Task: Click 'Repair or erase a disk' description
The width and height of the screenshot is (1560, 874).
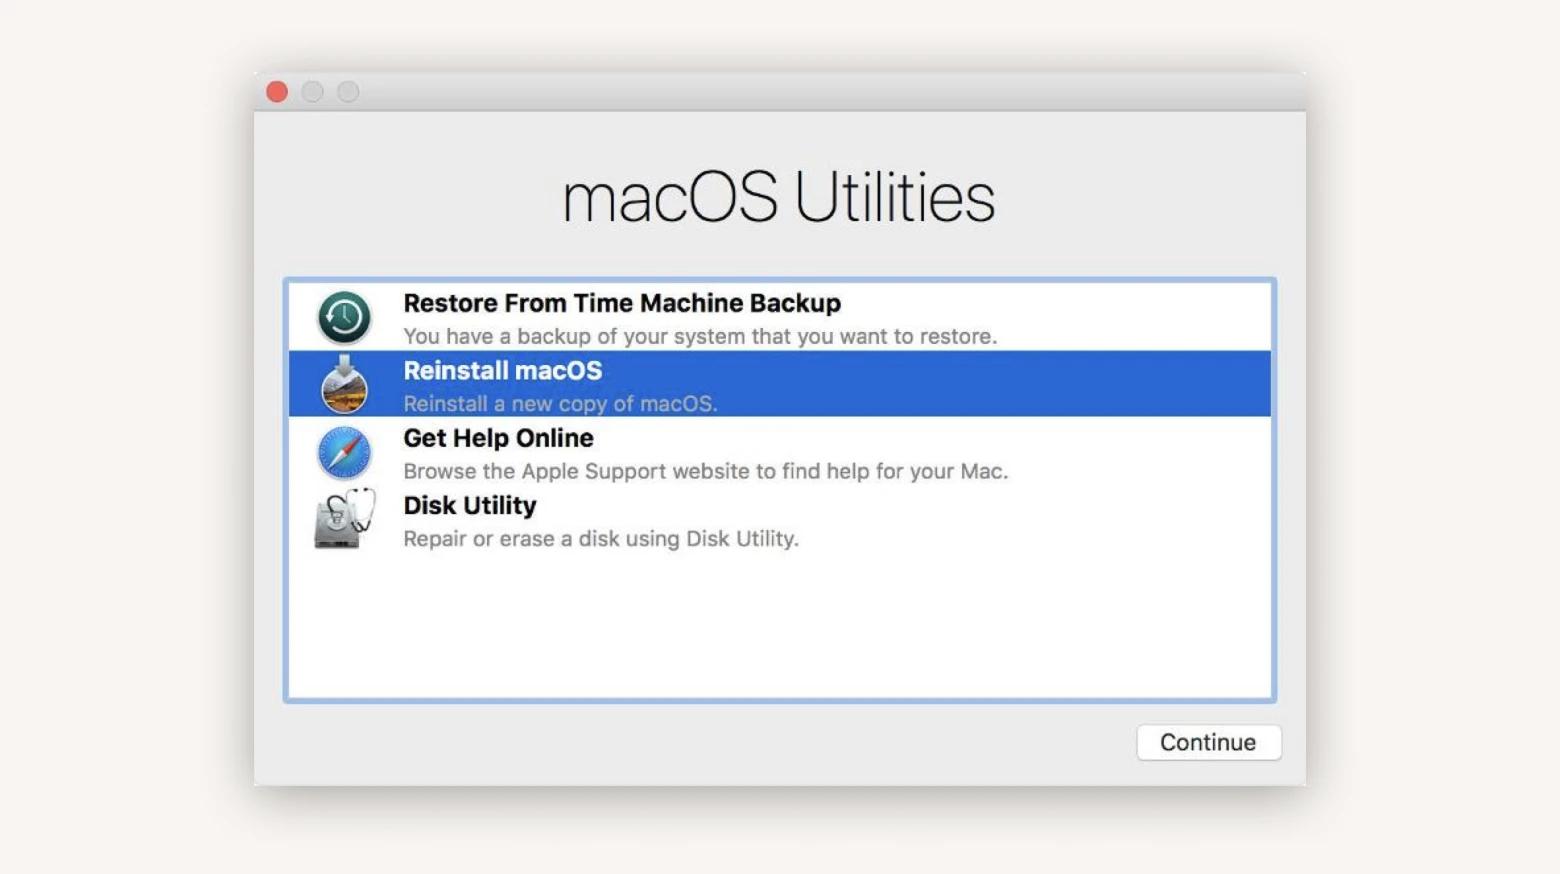Action: click(601, 539)
